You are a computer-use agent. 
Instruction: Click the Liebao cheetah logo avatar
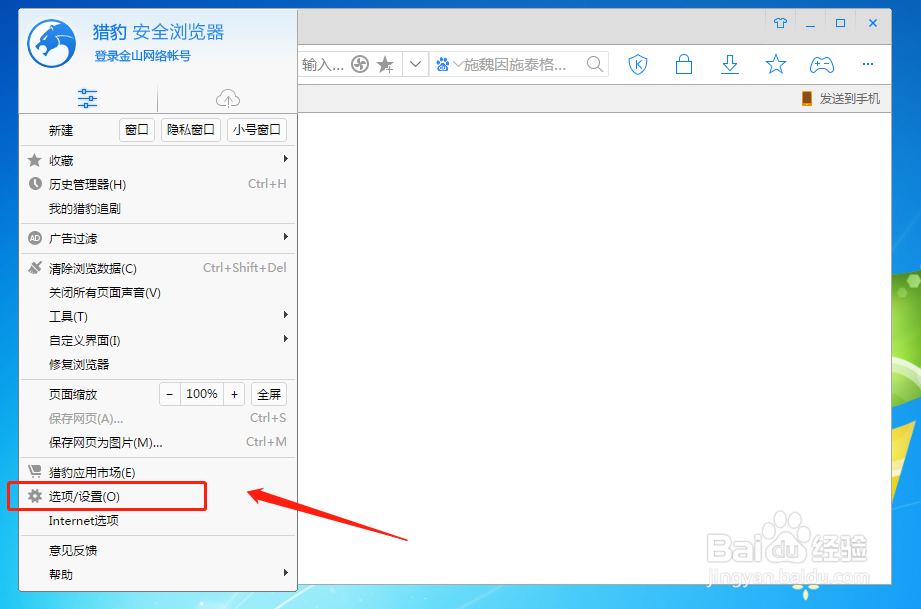tap(52, 43)
